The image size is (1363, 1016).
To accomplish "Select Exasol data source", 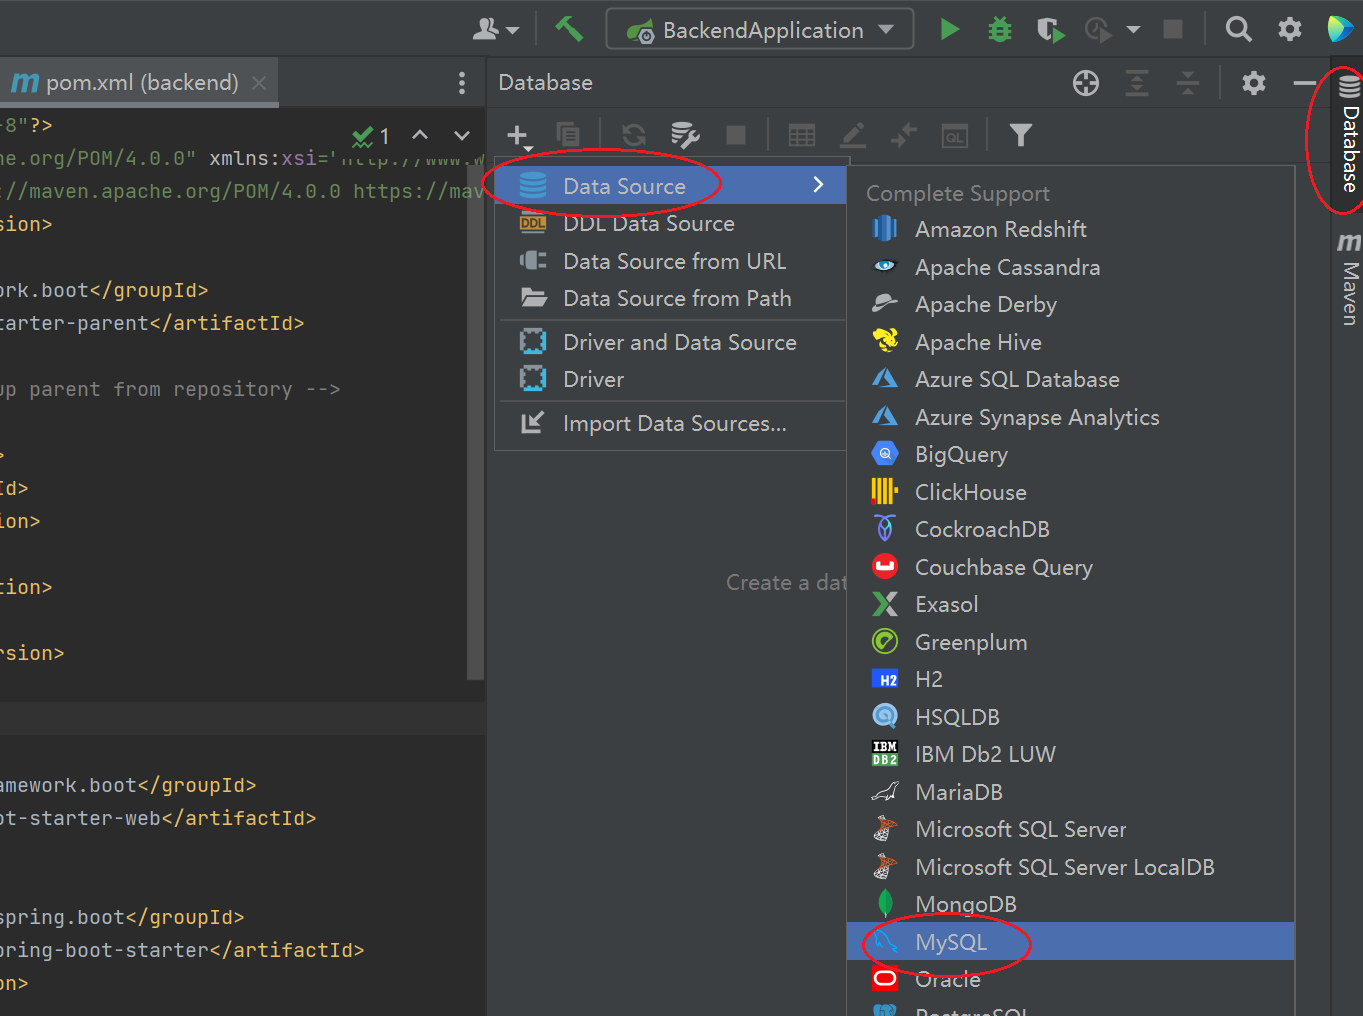I will (x=1070, y=604).
